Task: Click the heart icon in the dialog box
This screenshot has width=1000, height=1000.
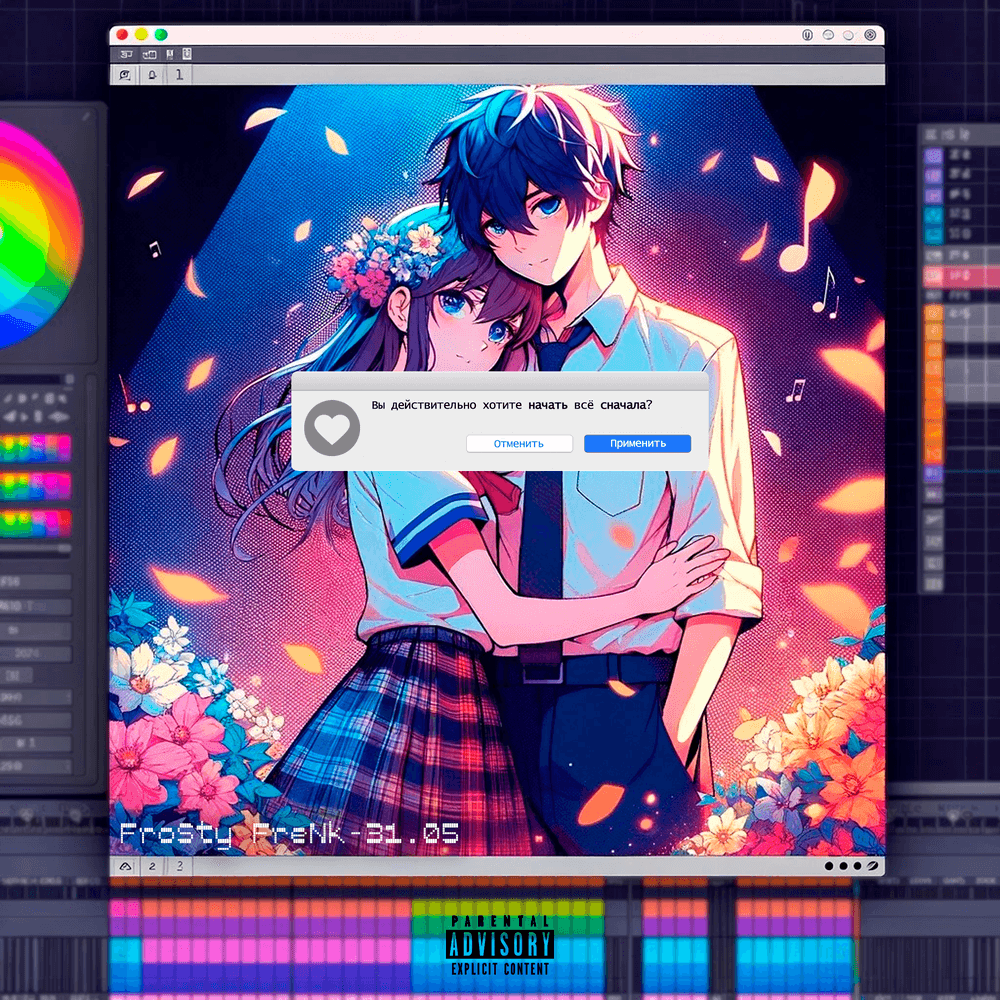Action: [x=332, y=428]
